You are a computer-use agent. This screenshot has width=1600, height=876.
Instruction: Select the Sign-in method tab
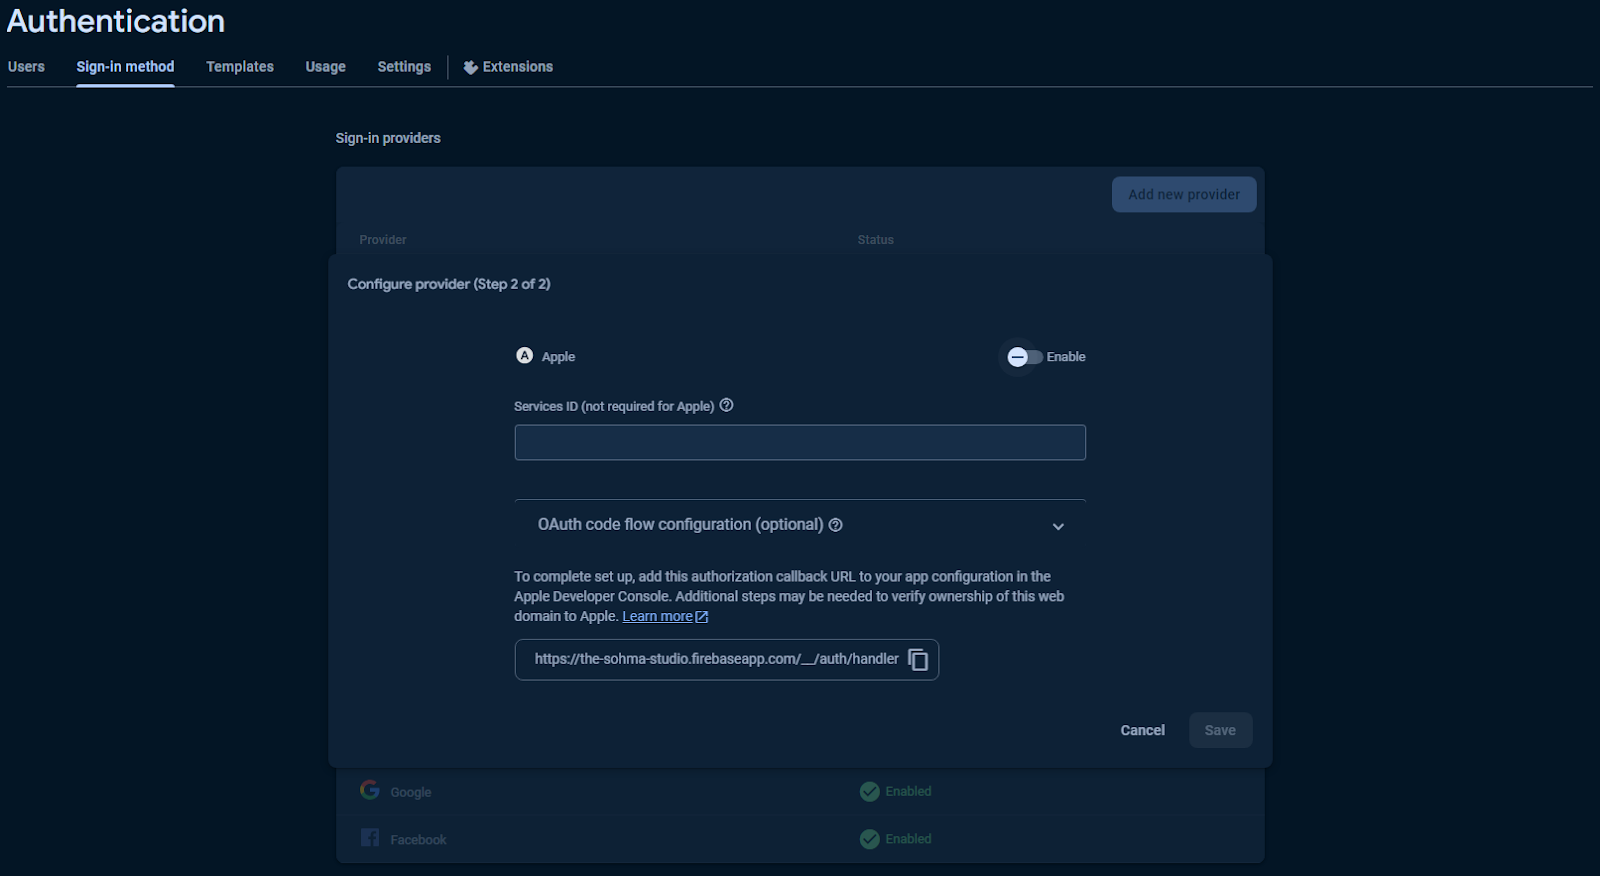click(125, 67)
